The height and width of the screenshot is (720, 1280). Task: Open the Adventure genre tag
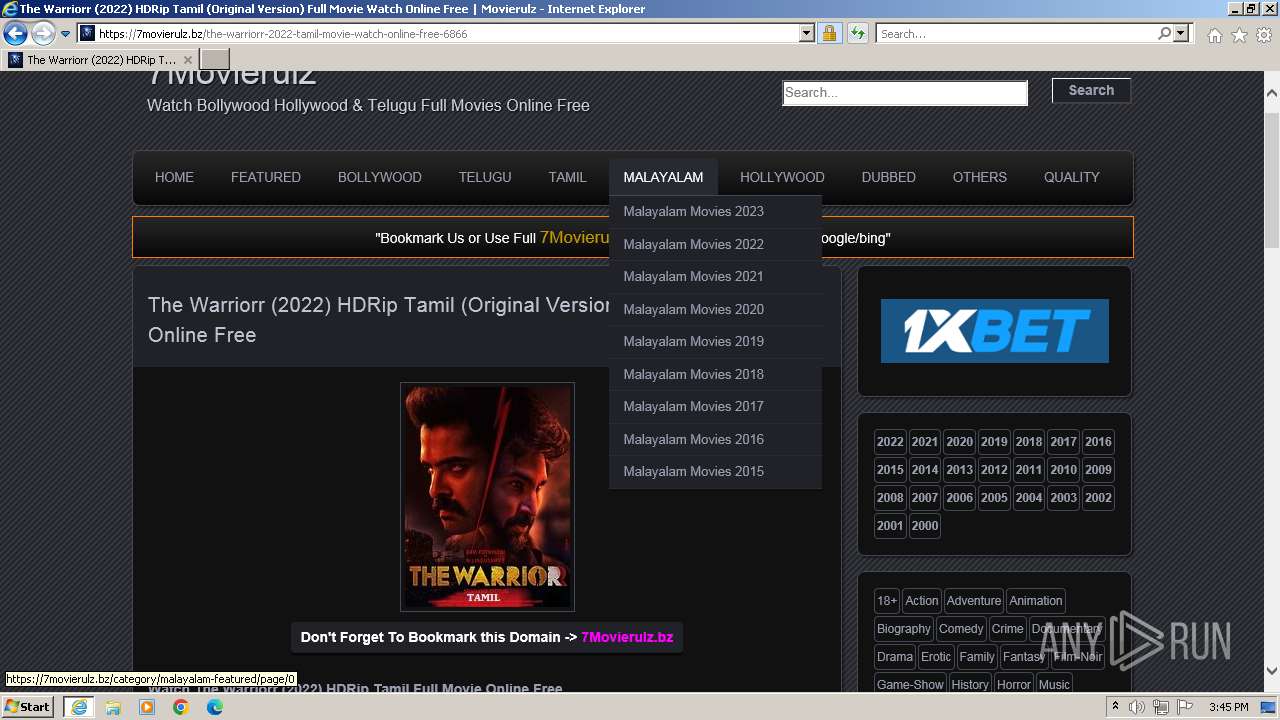pos(974,601)
